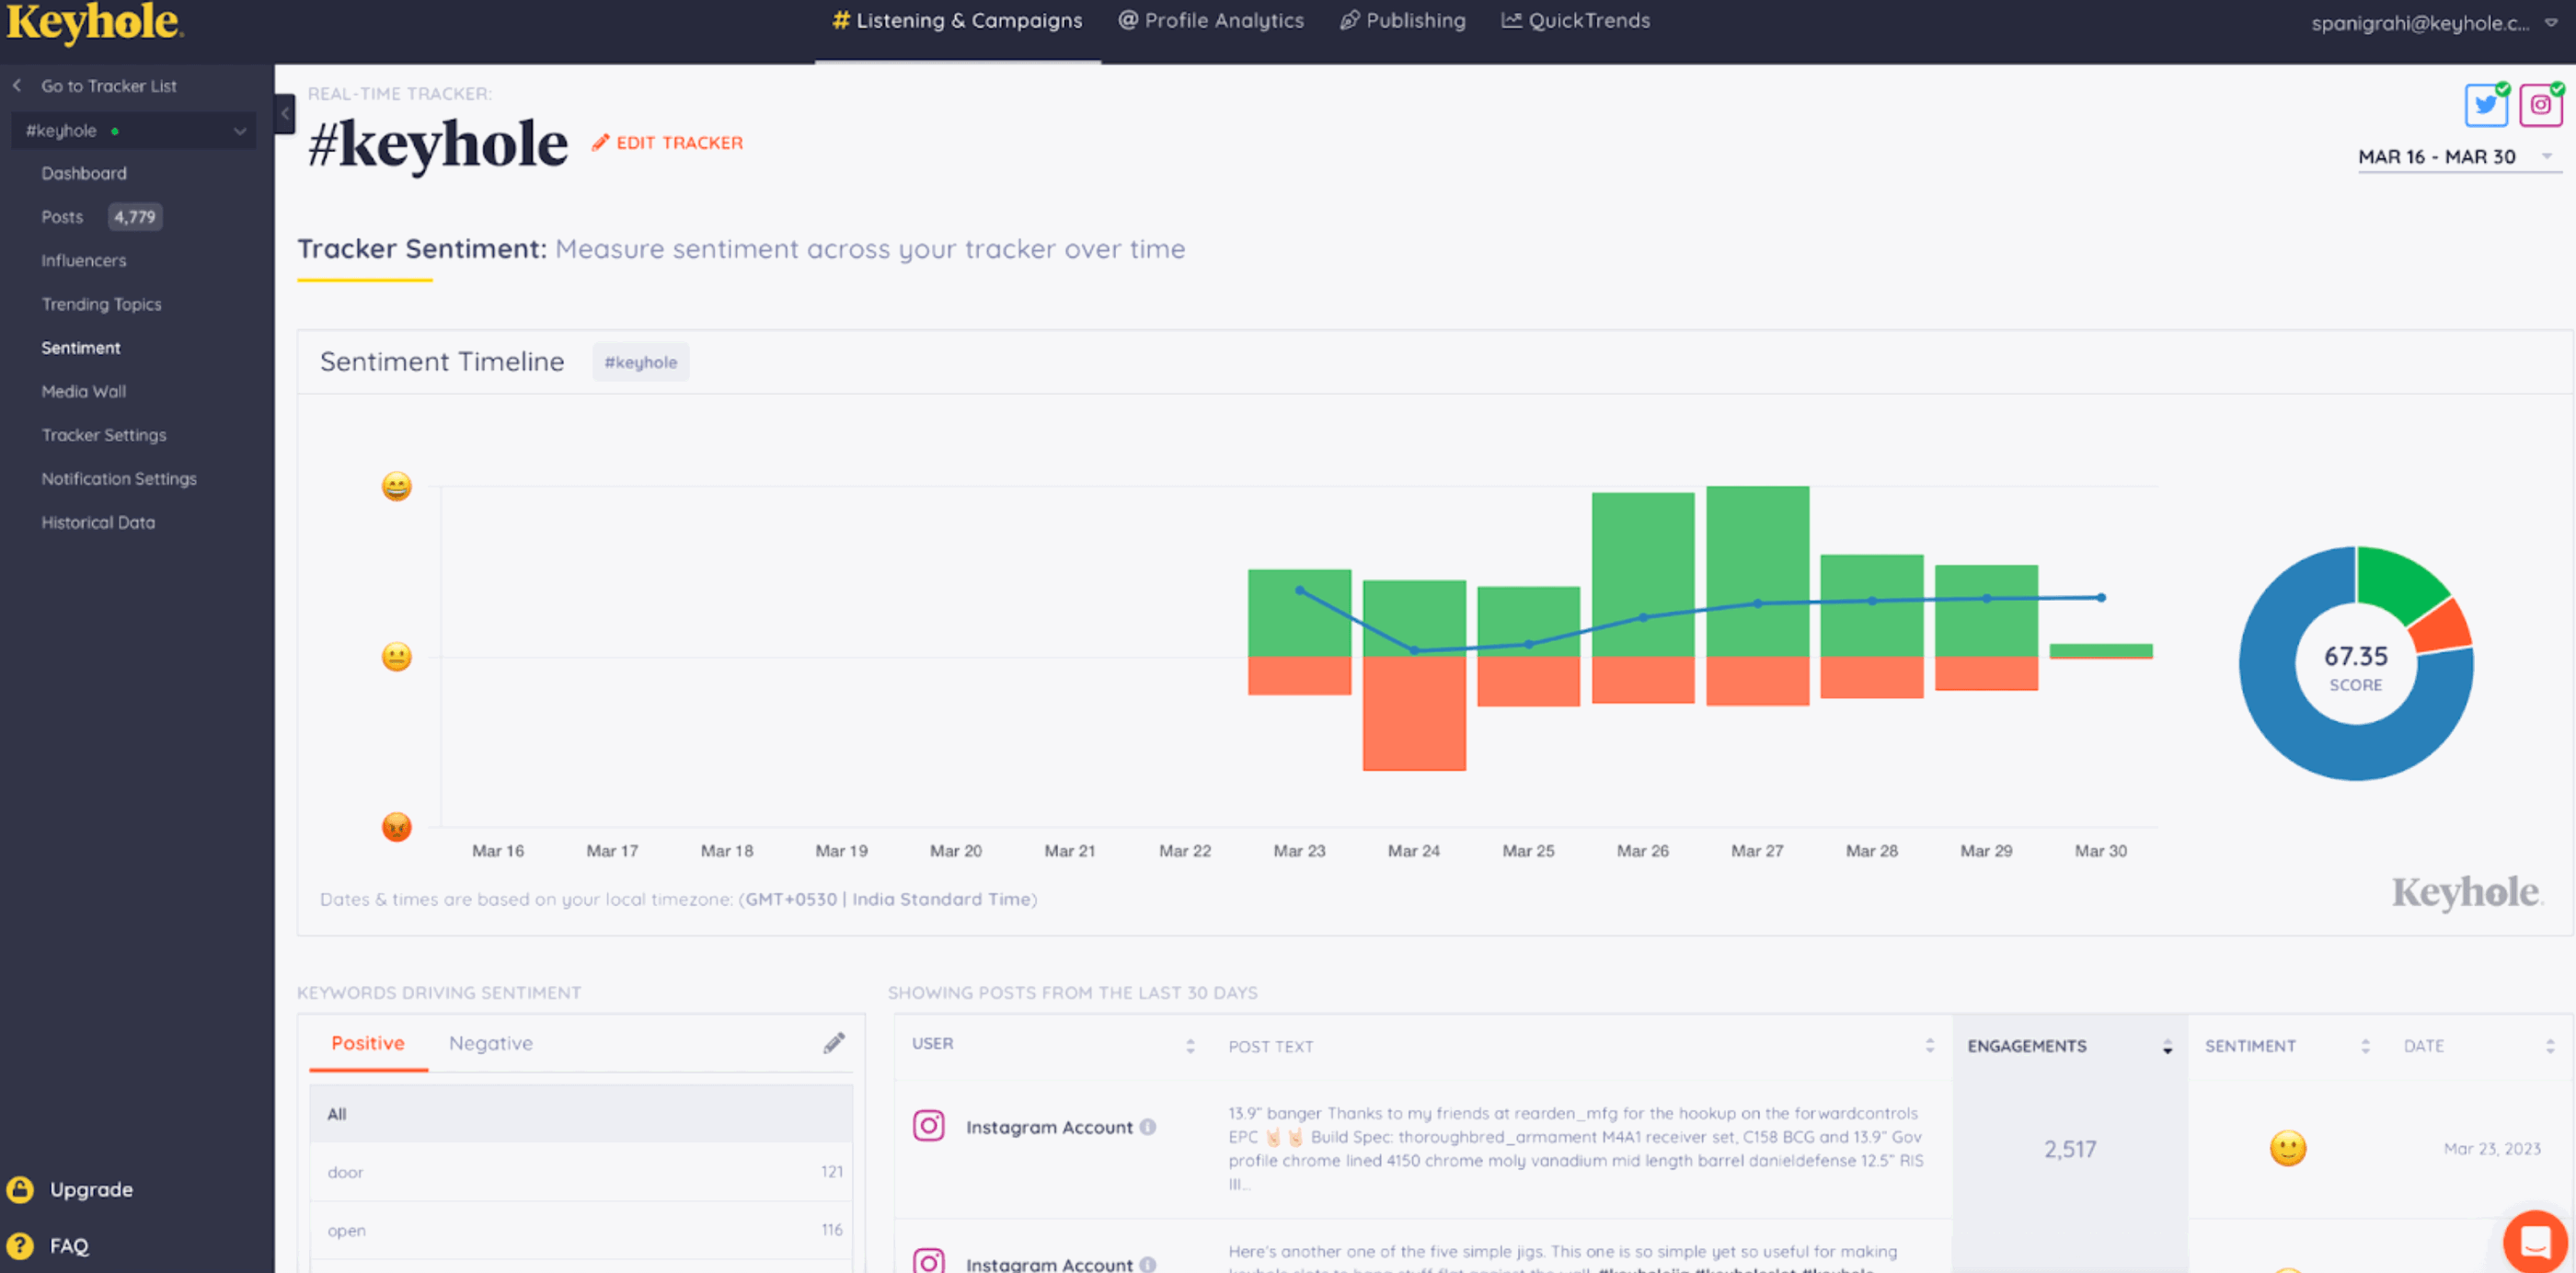The width and height of the screenshot is (2576, 1273).
Task: Toggle the #keyhole tracker tag pill
Action: click(x=640, y=361)
